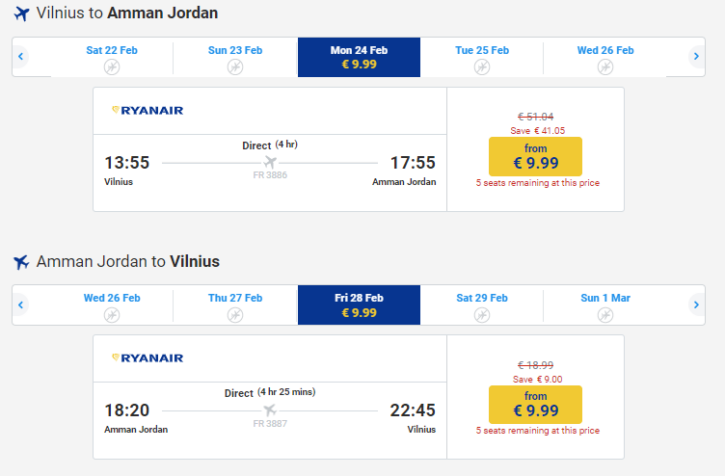Select Fri 28 Feb return tab

coord(359,305)
